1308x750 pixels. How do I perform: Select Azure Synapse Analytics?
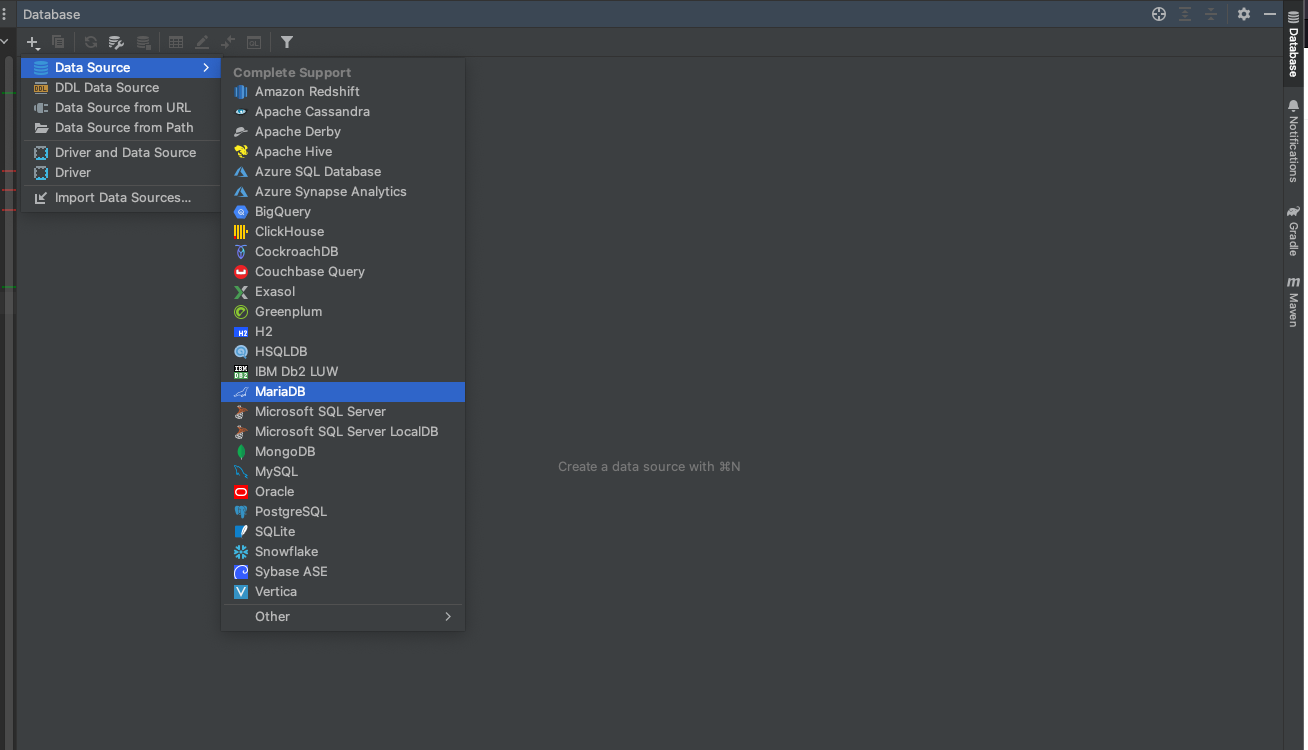343,192
